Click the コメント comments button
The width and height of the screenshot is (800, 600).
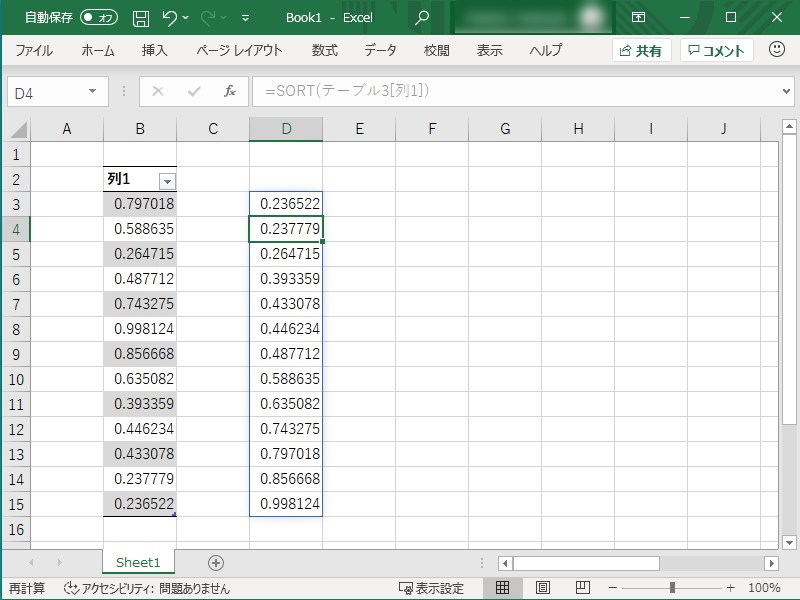(x=716, y=51)
